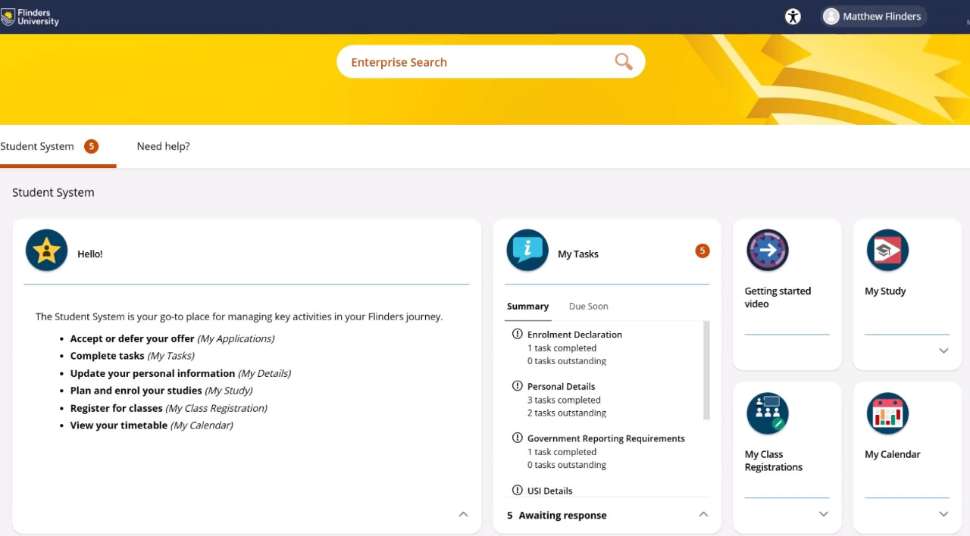970x536 pixels.
Task: Open the Matthew Flinders user menu
Action: tap(873, 16)
